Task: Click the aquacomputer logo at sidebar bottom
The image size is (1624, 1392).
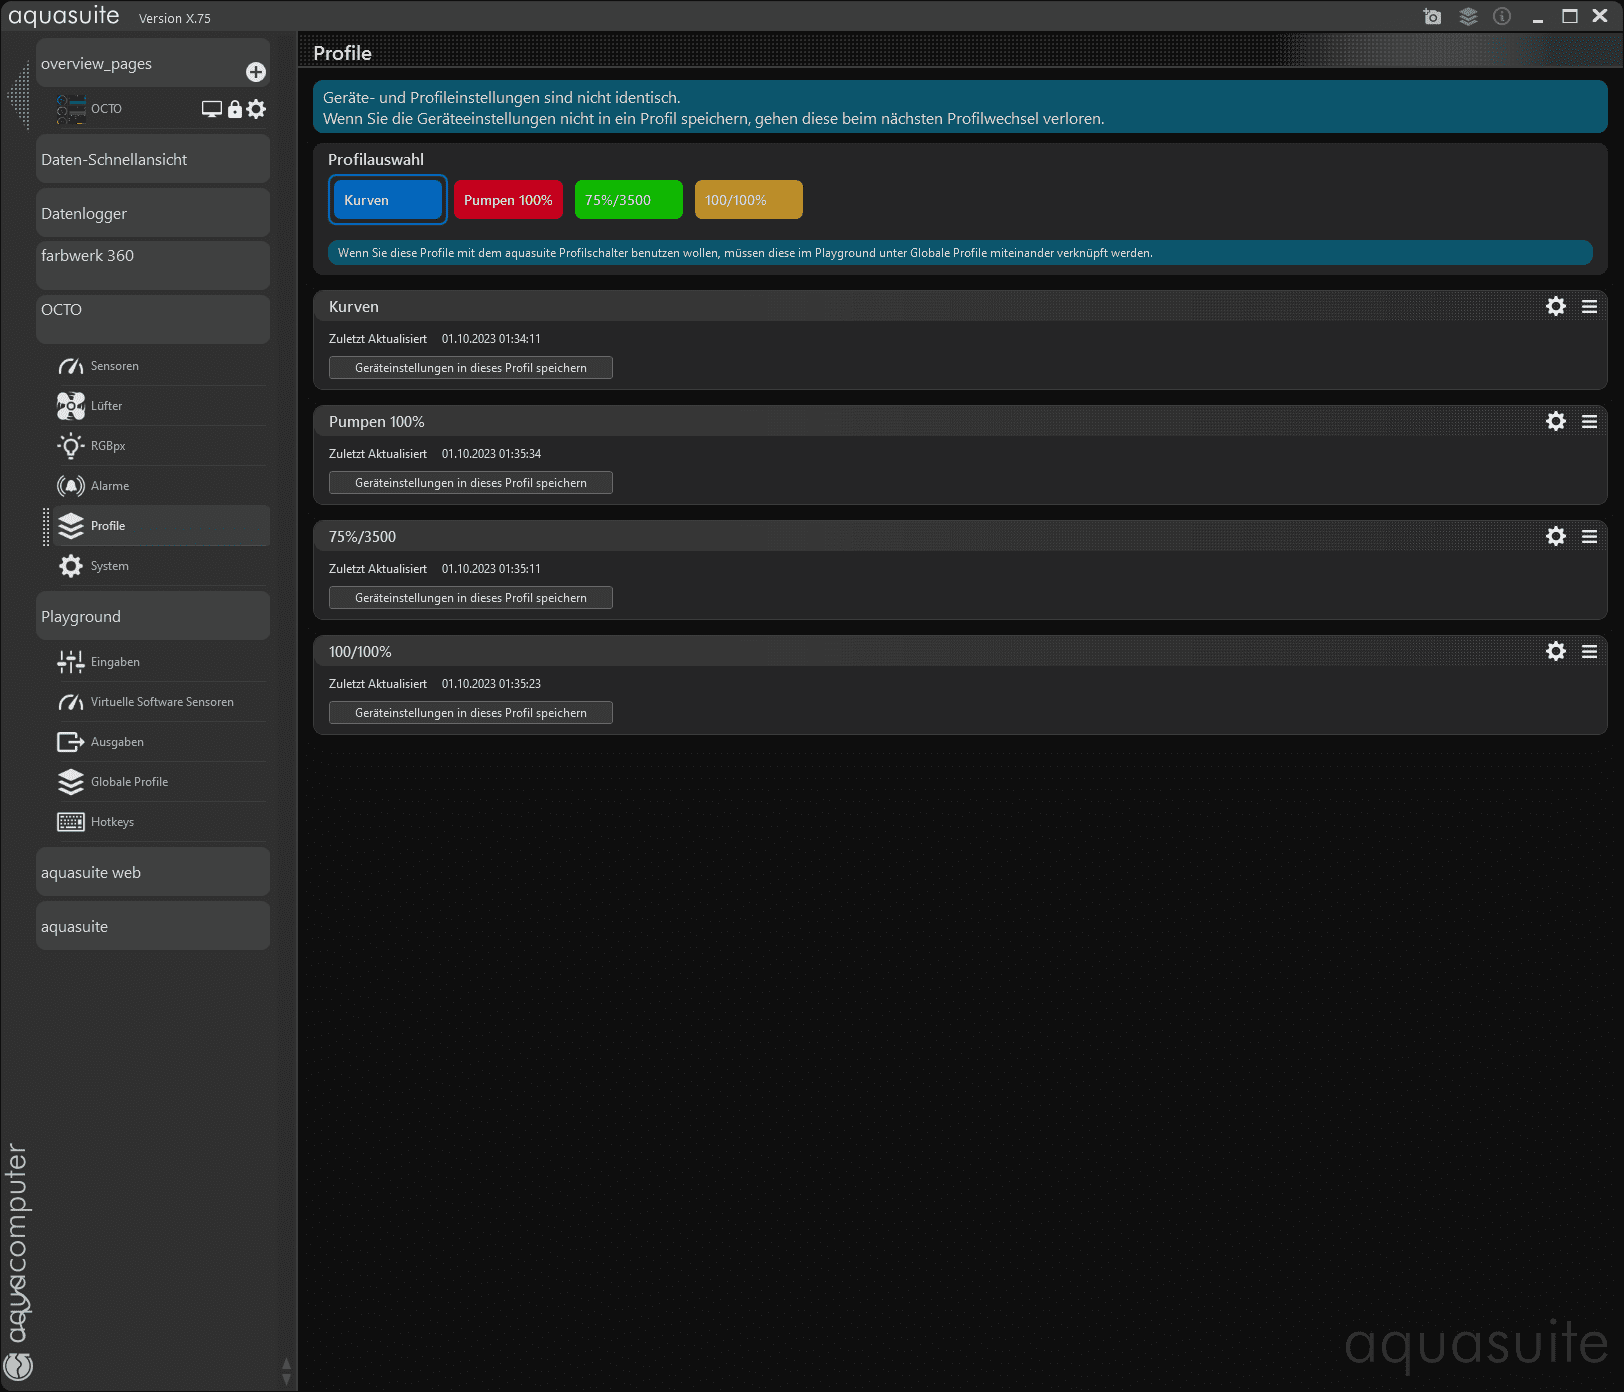Action: coord(18,1366)
